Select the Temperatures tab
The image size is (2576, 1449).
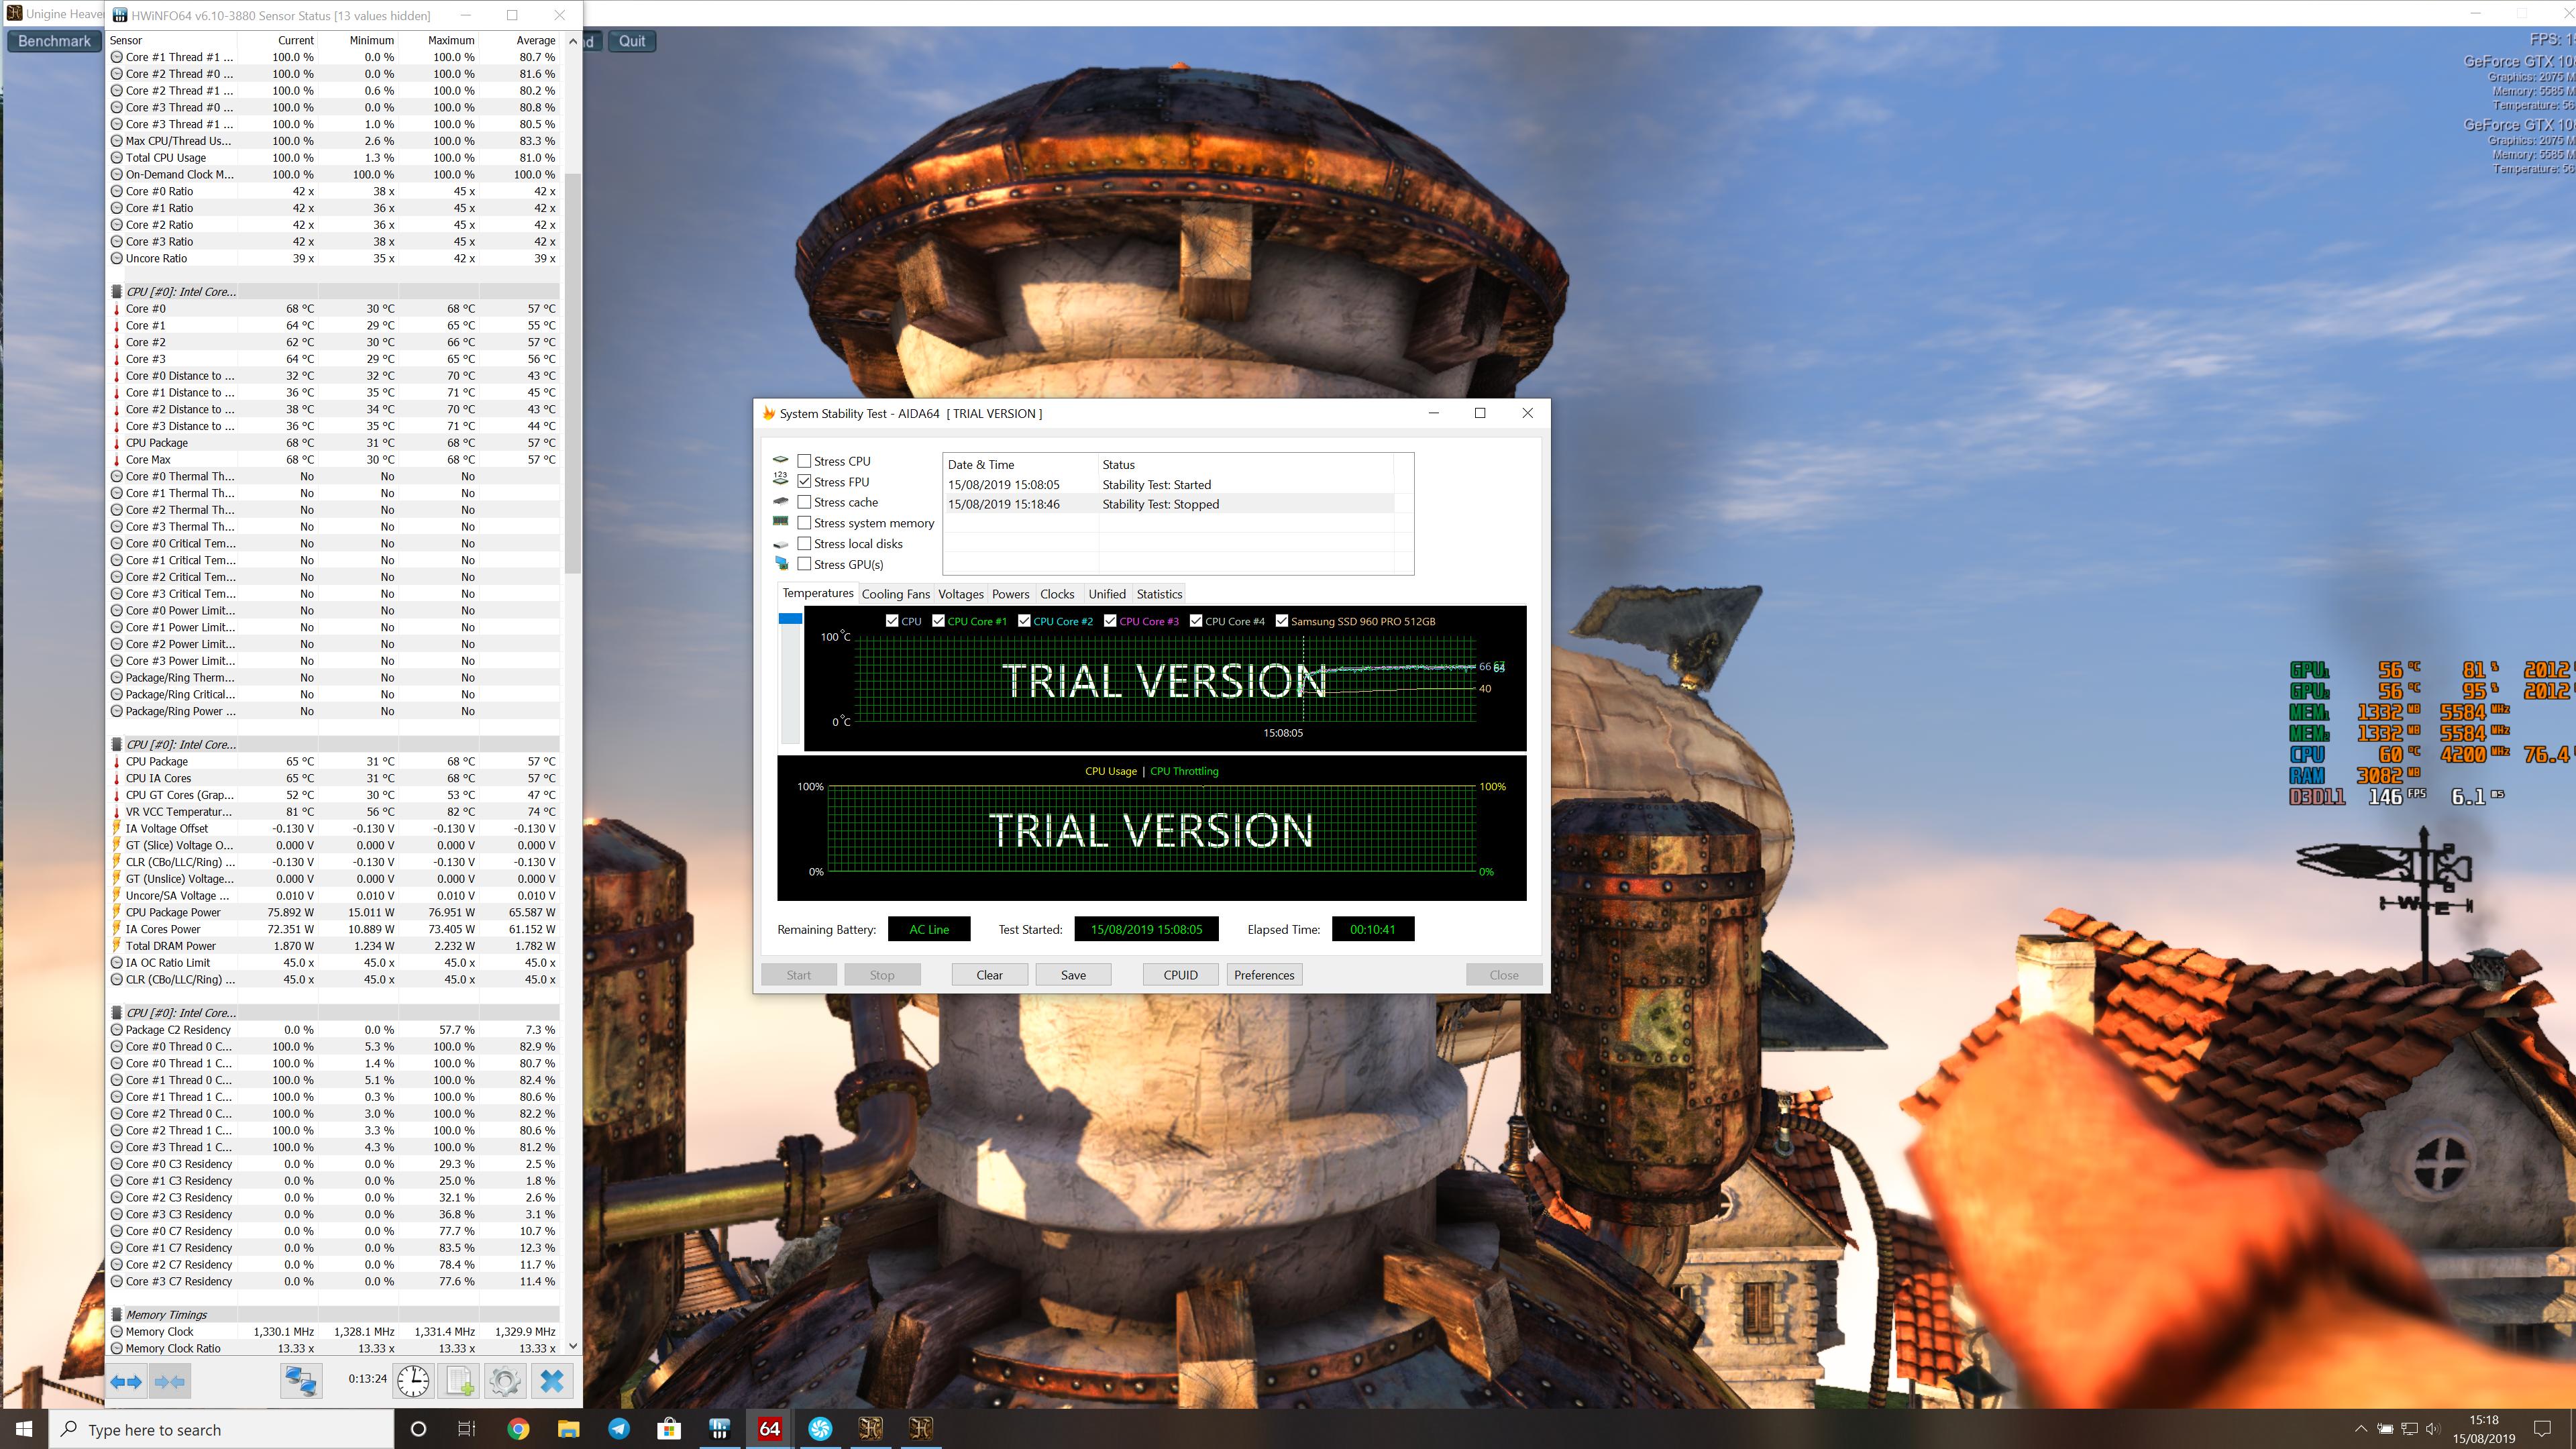click(818, 593)
